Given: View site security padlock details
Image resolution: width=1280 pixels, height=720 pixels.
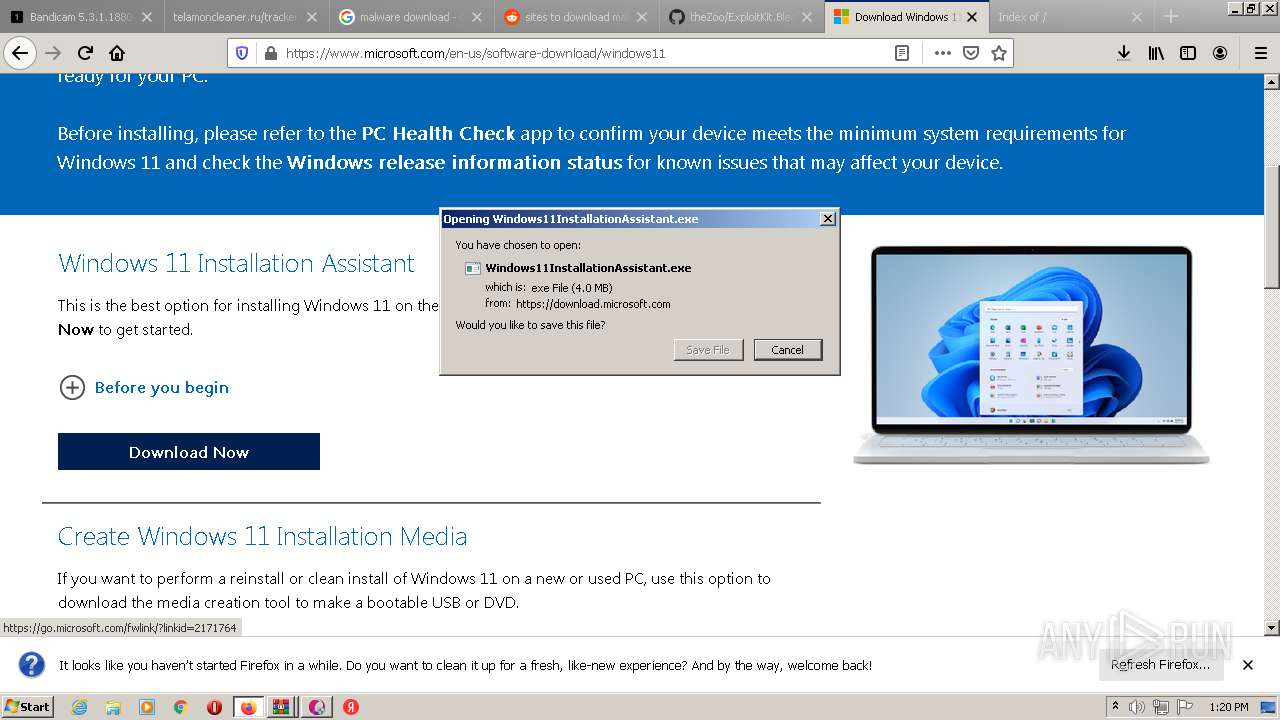Looking at the screenshot, I should (x=270, y=53).
